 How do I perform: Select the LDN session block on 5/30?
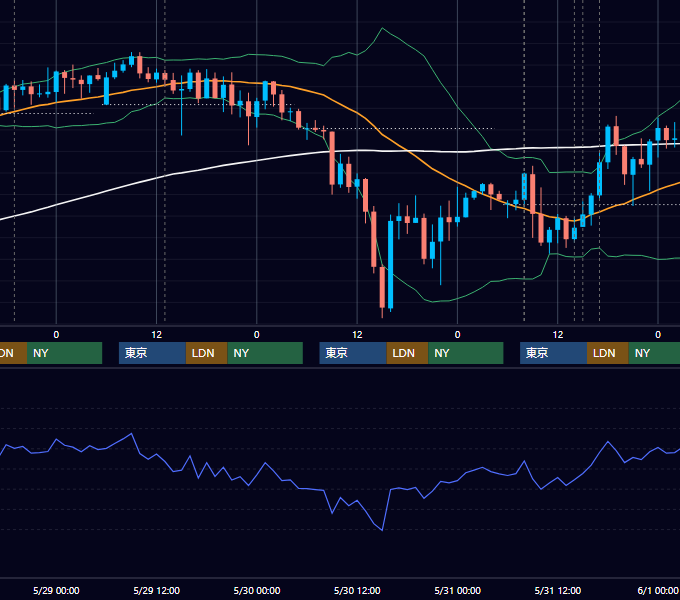(x=407, y=353)
